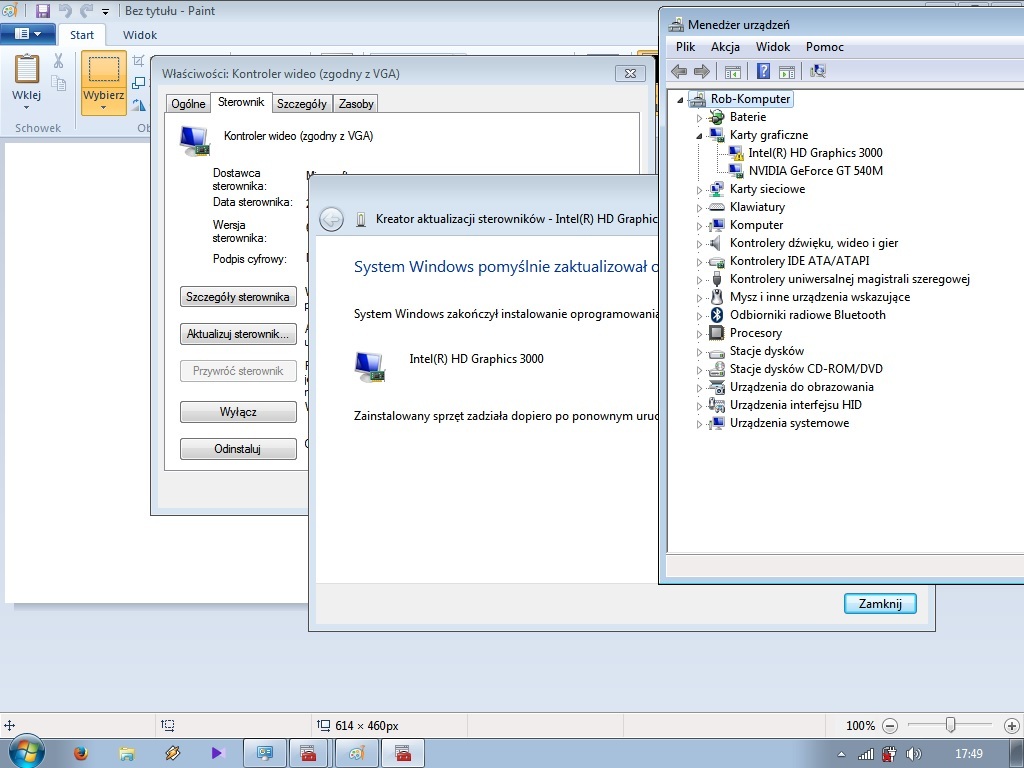Collapse the Rob-Komputer root node
Image resolution: width=1024 pixels, height=768 pixels.
point(680,100)
